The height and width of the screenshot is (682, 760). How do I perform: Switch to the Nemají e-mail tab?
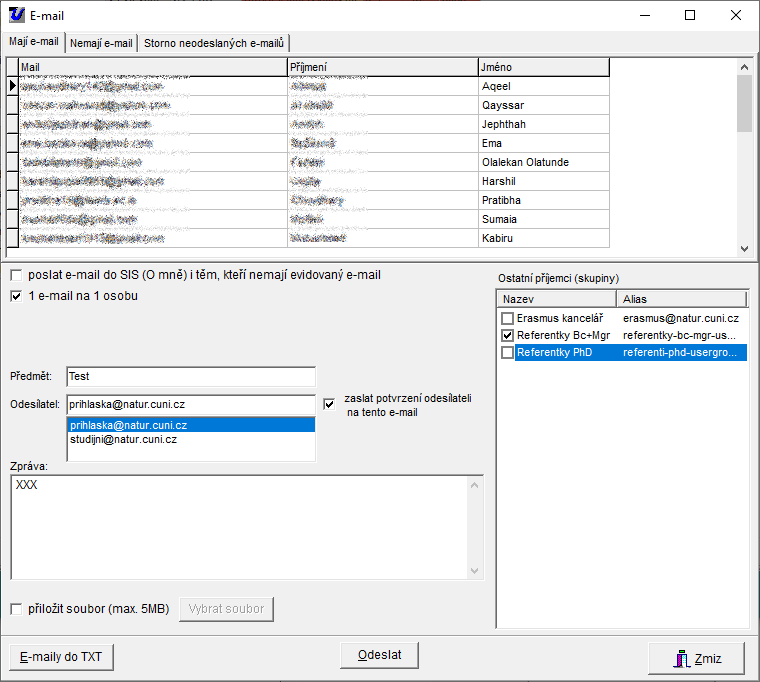102,43
